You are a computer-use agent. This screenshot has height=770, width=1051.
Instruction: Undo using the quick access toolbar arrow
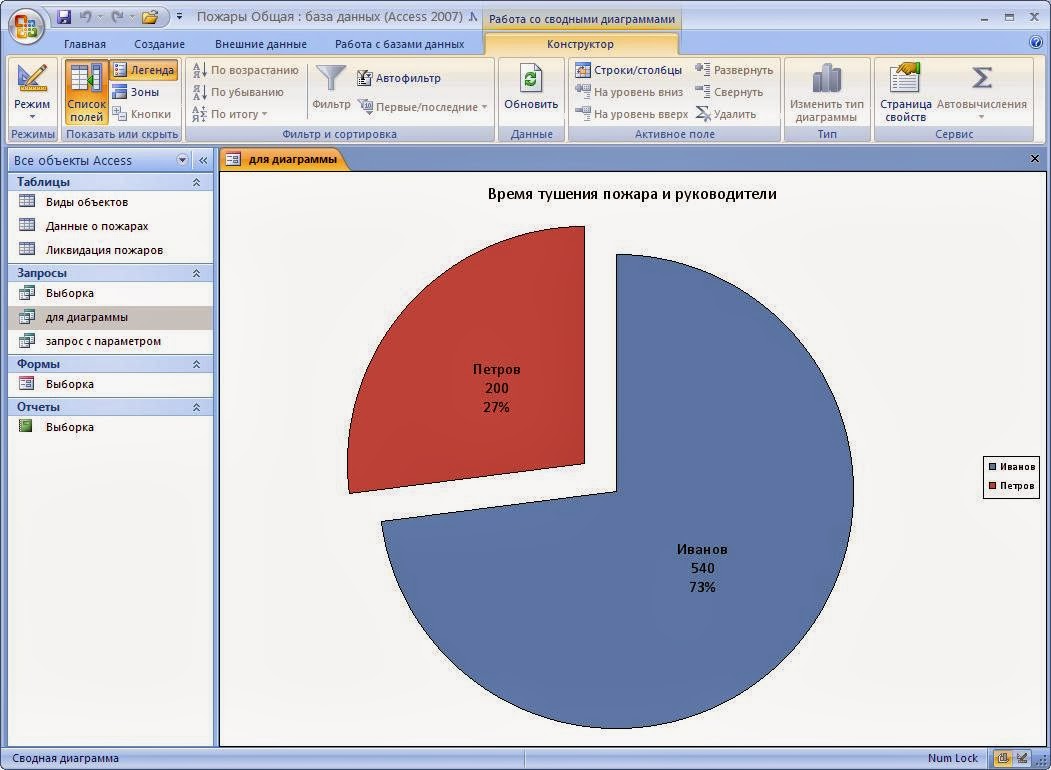point(85,17)
